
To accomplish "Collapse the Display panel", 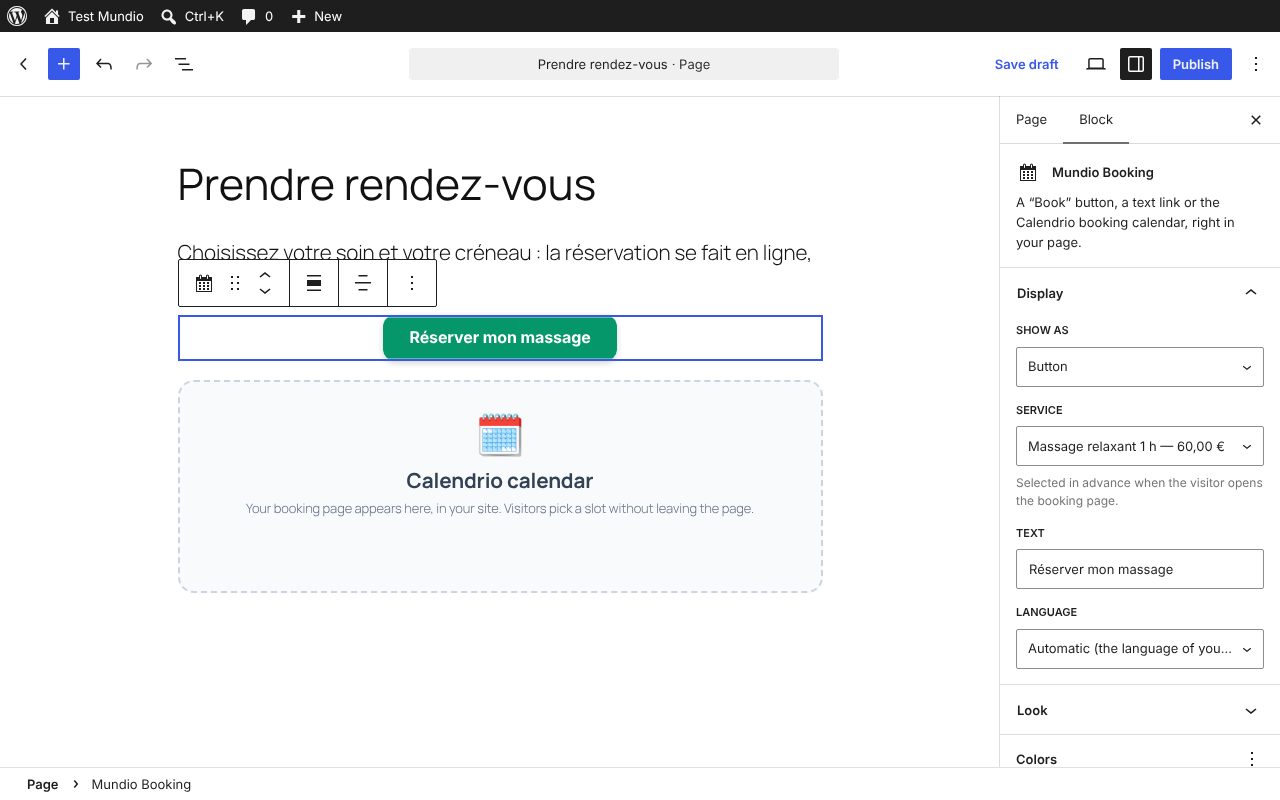I will [1140, 293].
